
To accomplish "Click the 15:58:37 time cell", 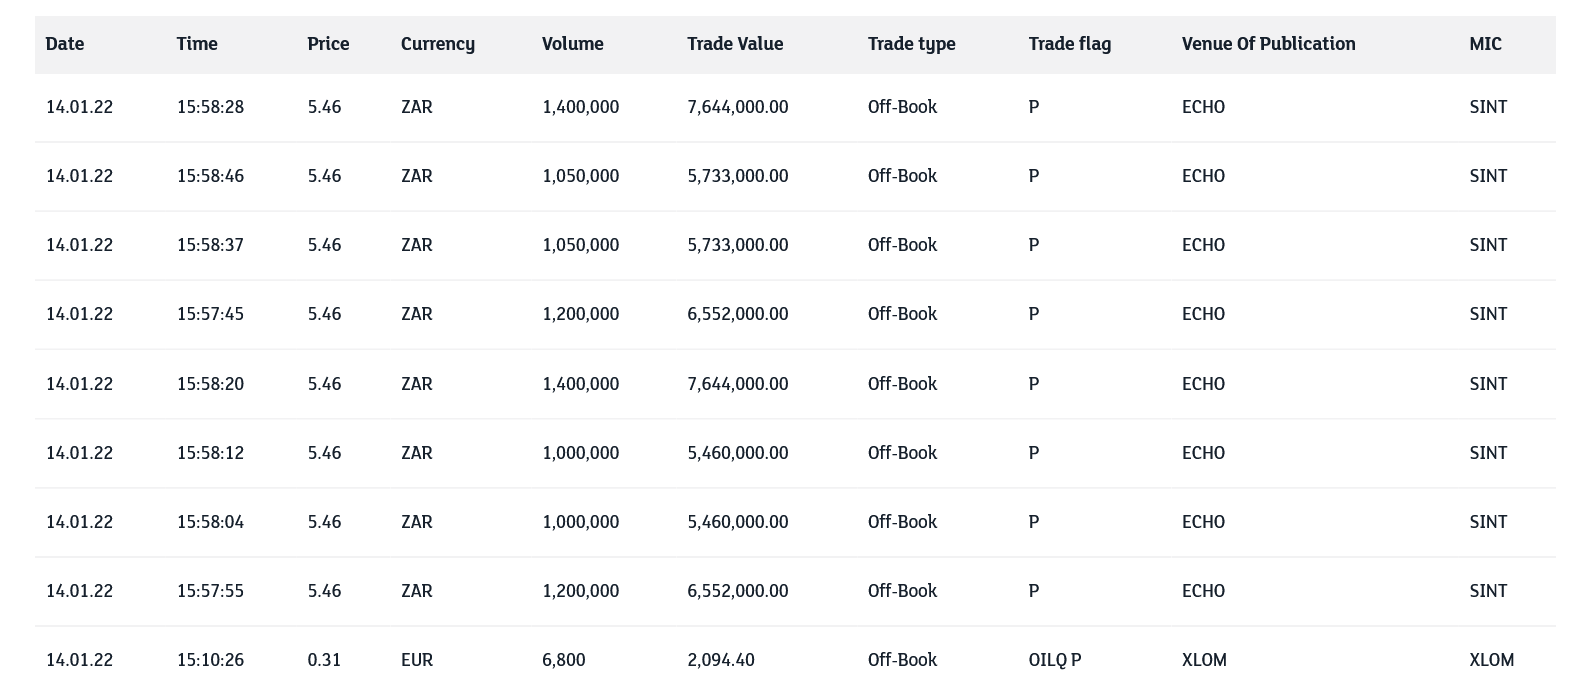I will pos(210,245).
